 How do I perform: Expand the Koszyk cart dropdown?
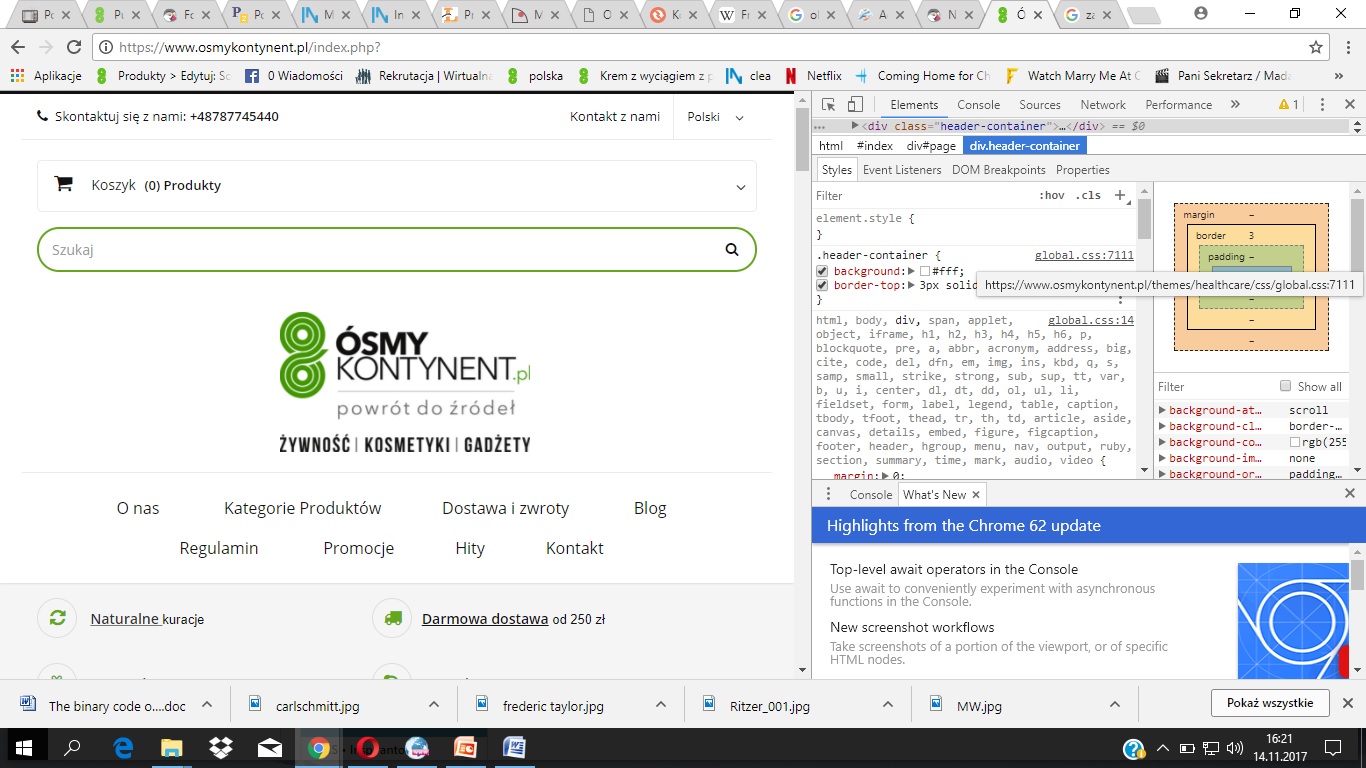(x=741, y=187)
